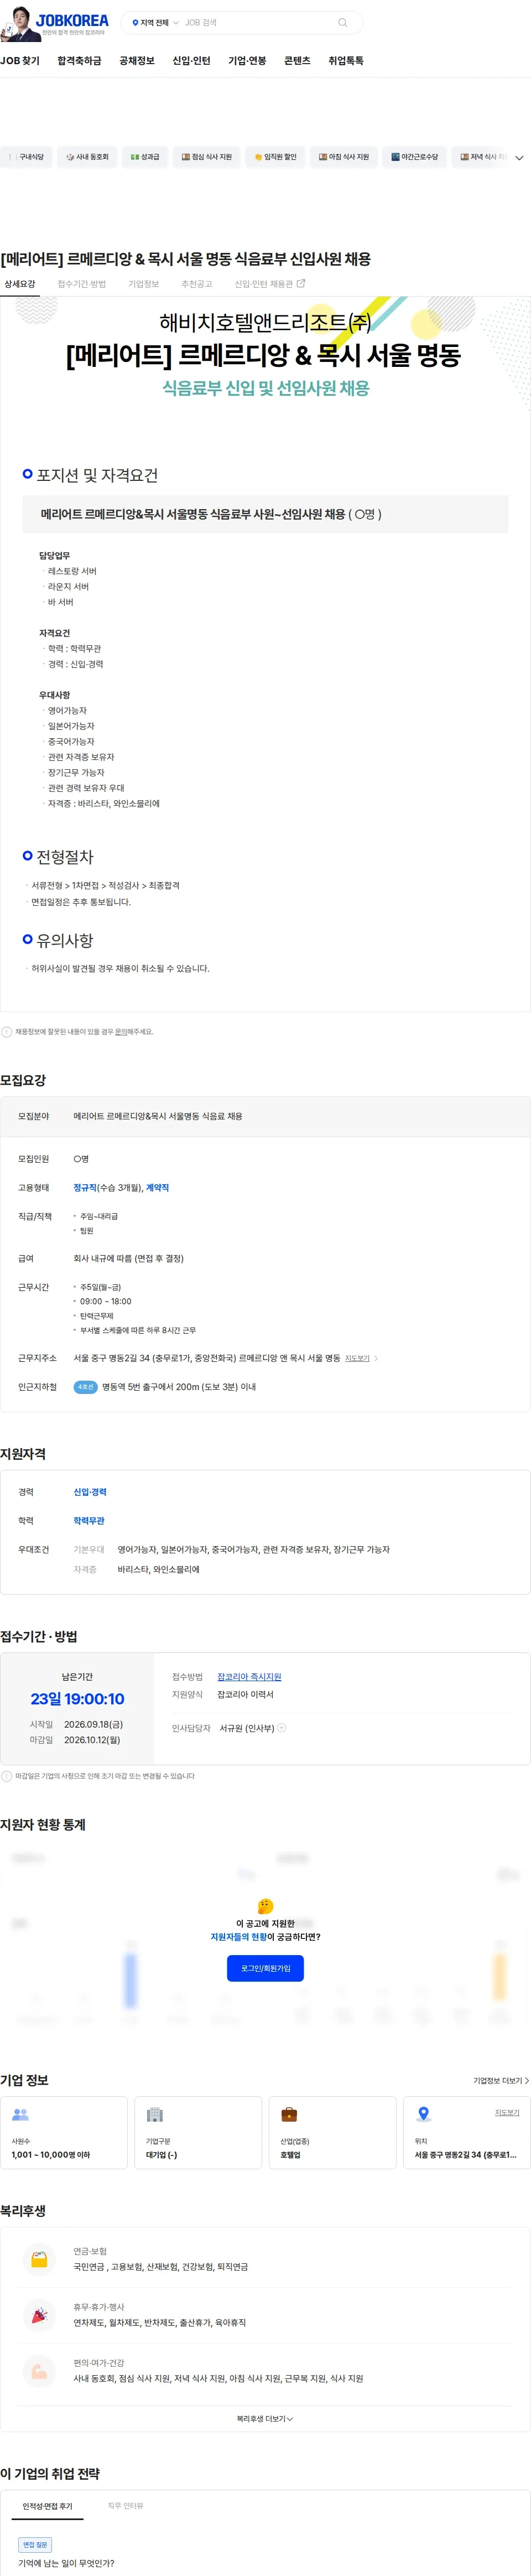This screenshot has height=2576, width=531.
Task: Open the JOB 찾기 menu
Action: click(20, 61)
